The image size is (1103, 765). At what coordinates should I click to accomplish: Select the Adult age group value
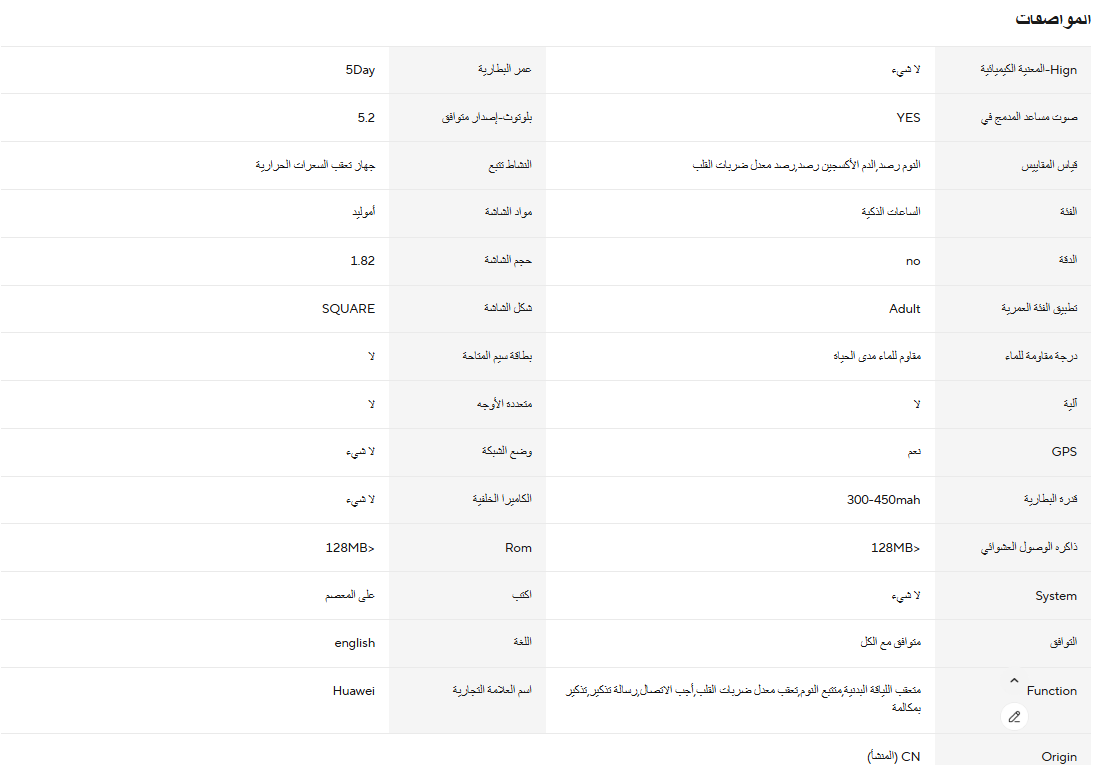(x=905, y=308)
